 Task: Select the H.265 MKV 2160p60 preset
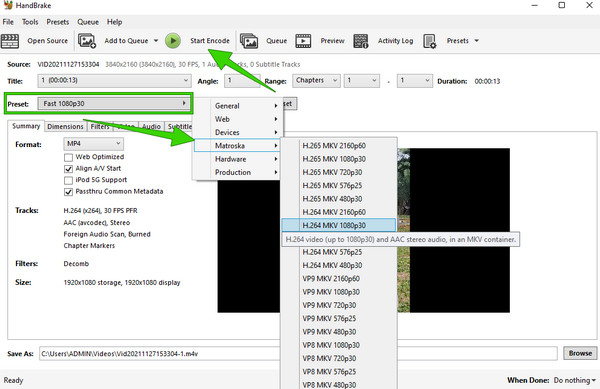point(339,146)
